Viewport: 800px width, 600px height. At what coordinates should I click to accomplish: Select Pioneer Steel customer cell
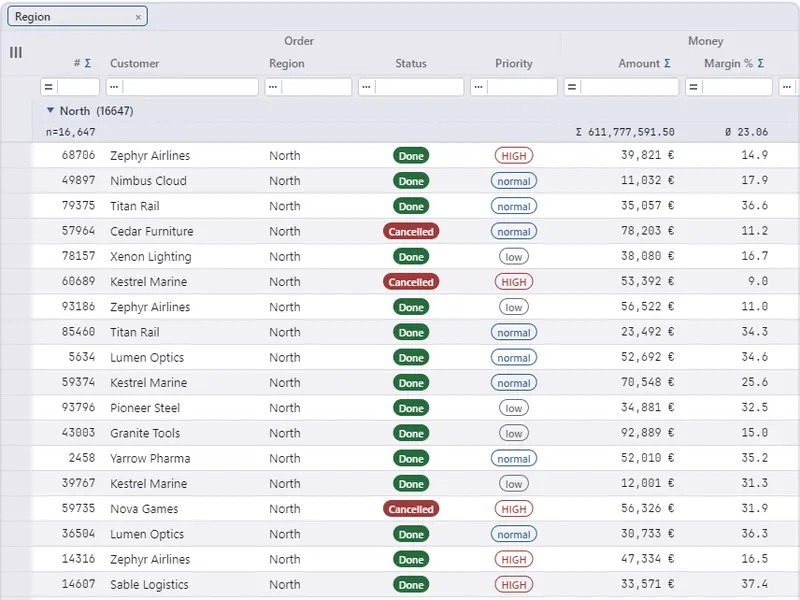click(x=145, y=408)
